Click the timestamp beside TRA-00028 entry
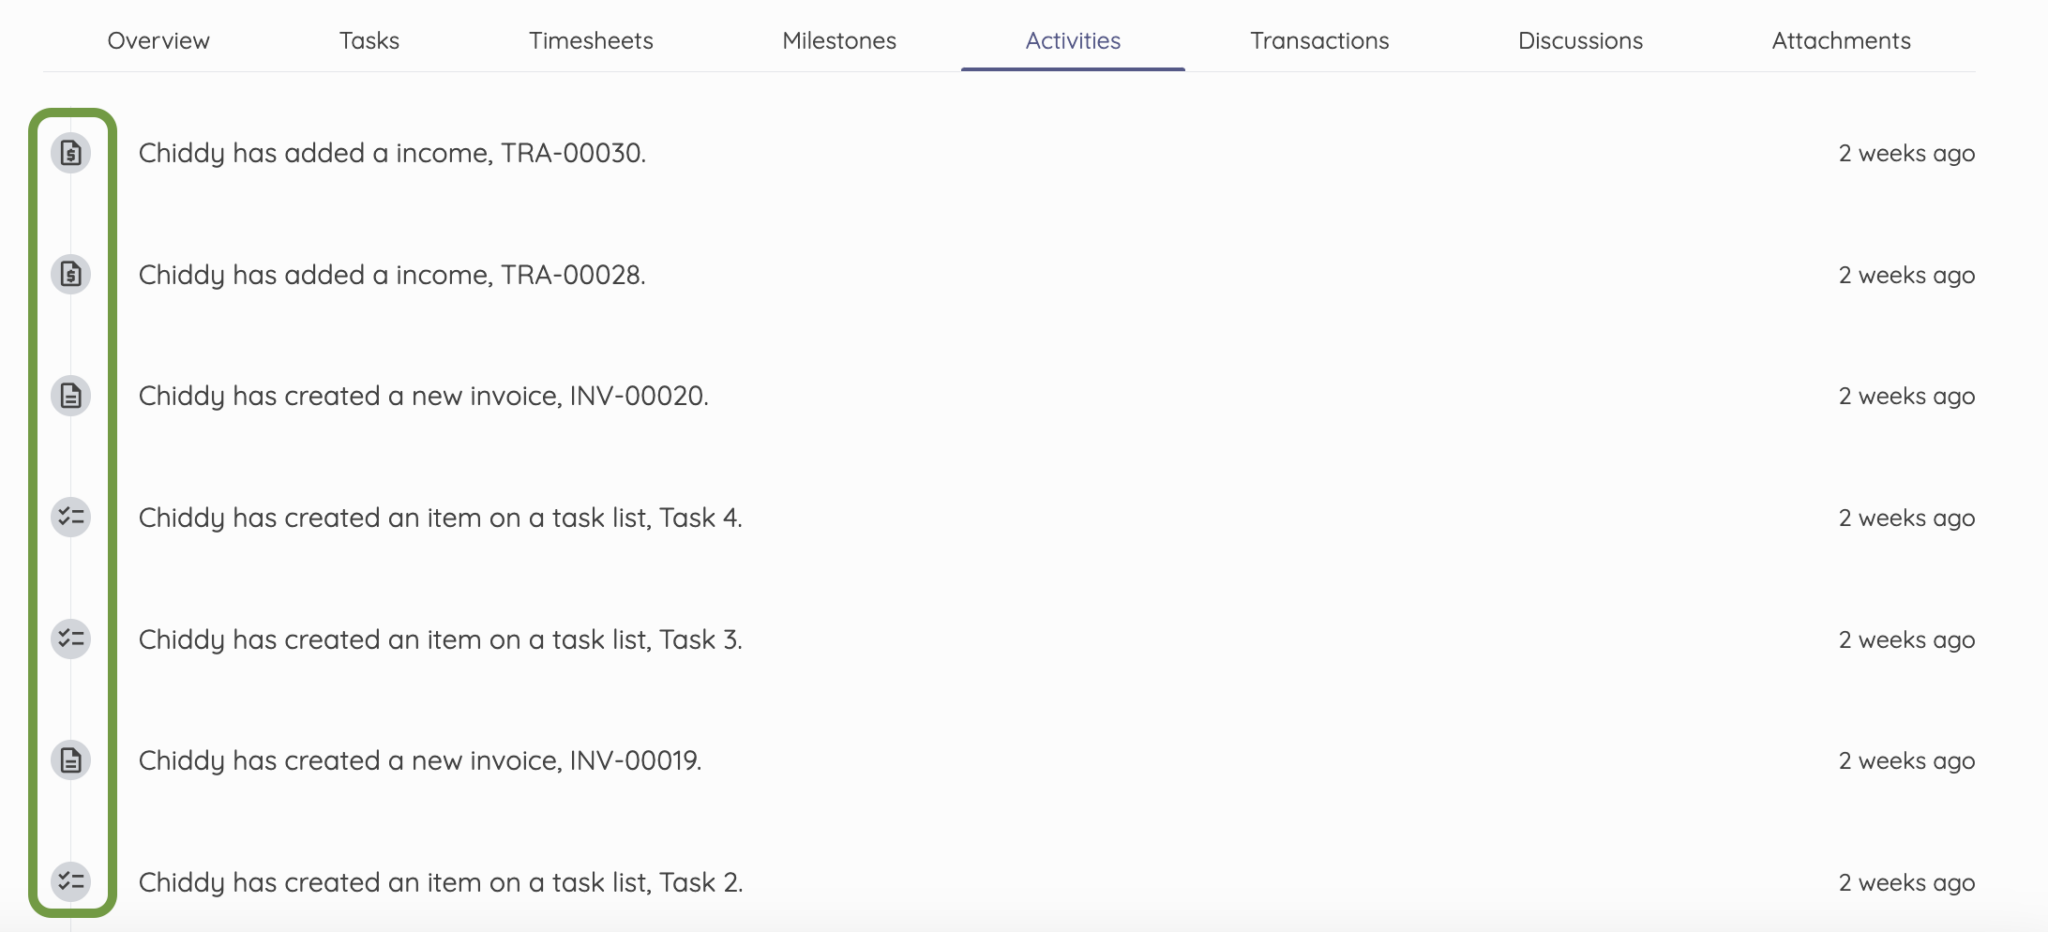Image resolution: width=2048 pixels, height=932 pixels. 1906,275
